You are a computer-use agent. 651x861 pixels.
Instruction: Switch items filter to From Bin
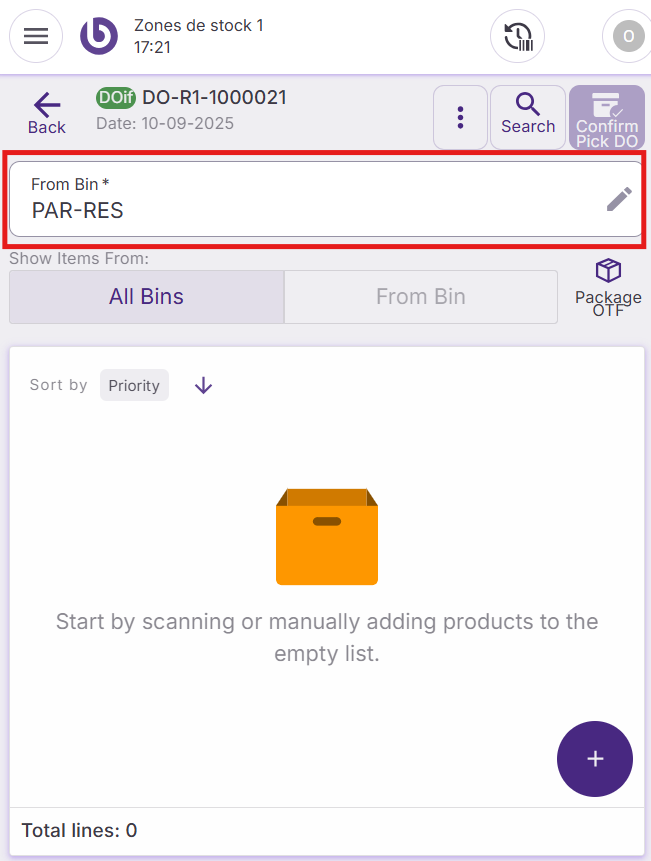coord(420,297)
